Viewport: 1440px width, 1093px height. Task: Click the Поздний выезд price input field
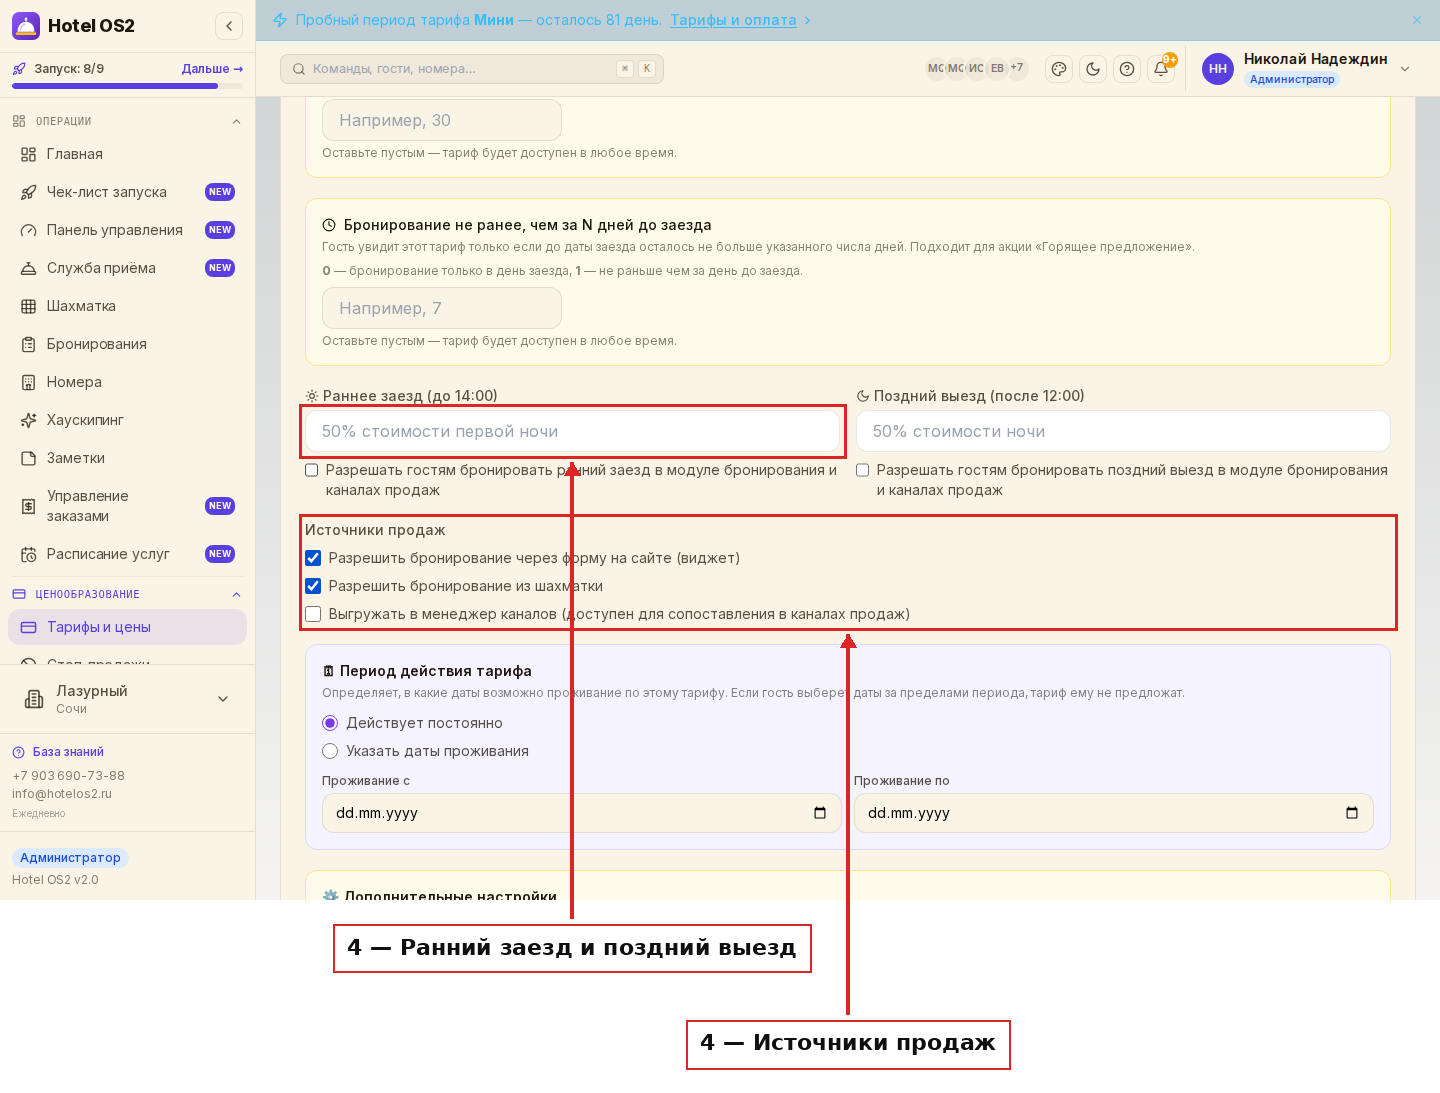(1123, 431)
